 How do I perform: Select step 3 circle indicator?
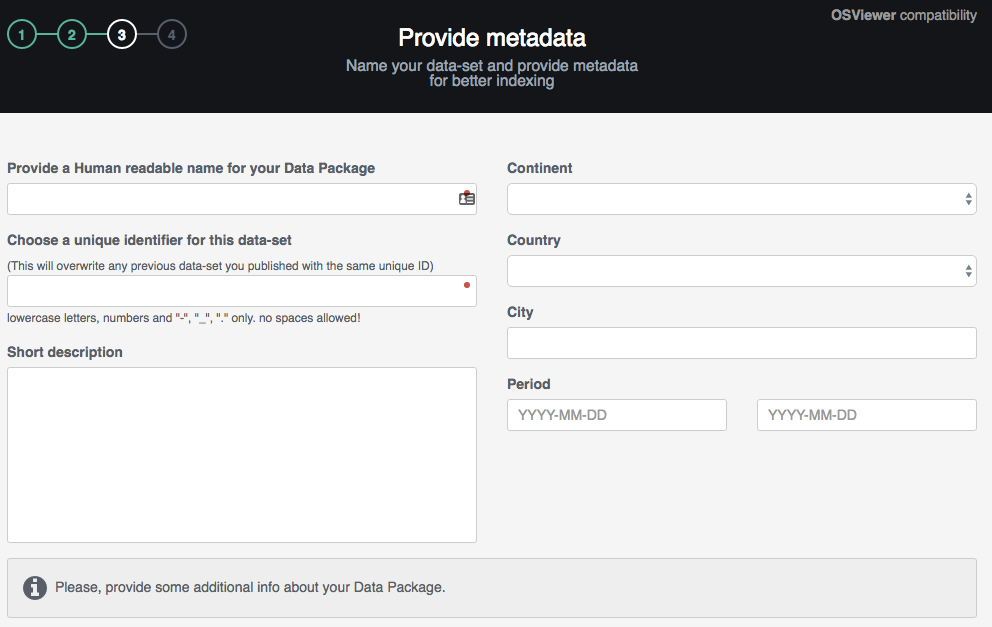(122, 35)
